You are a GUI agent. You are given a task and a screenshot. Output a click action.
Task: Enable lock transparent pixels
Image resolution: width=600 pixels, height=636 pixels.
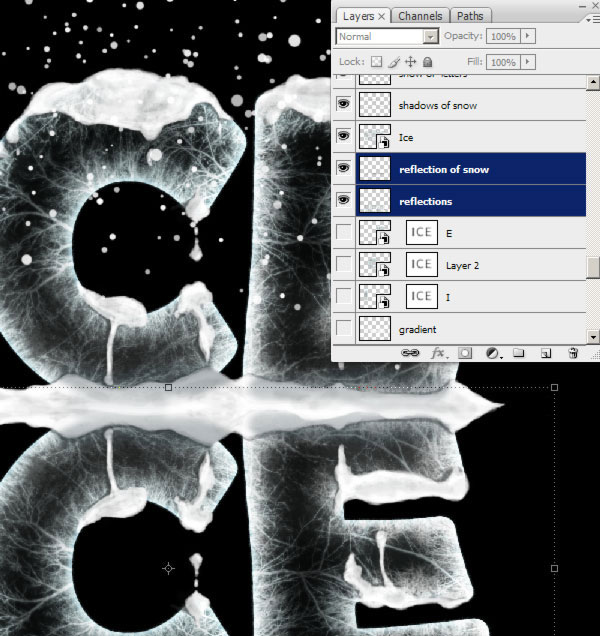tap(375, 62)
